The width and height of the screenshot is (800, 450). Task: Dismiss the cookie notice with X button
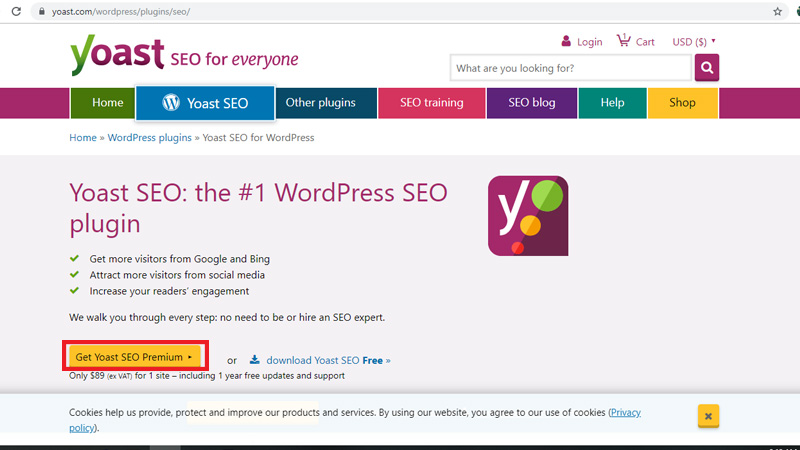coord(708,416)
